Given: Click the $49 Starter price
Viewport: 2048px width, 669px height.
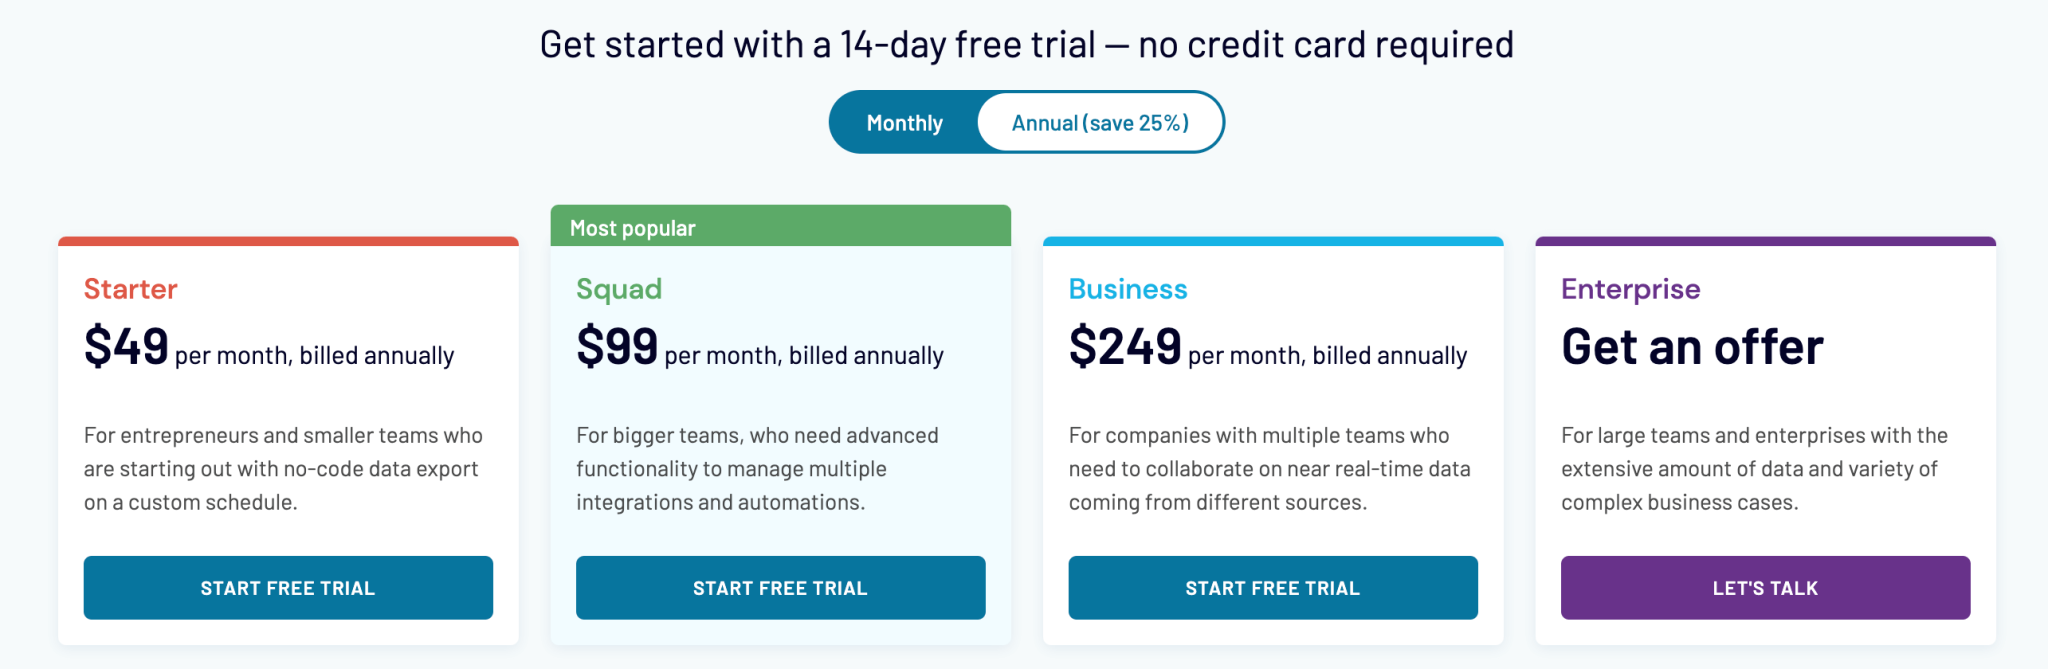Looking at the screenshot, I should click(x=127, y=347).
